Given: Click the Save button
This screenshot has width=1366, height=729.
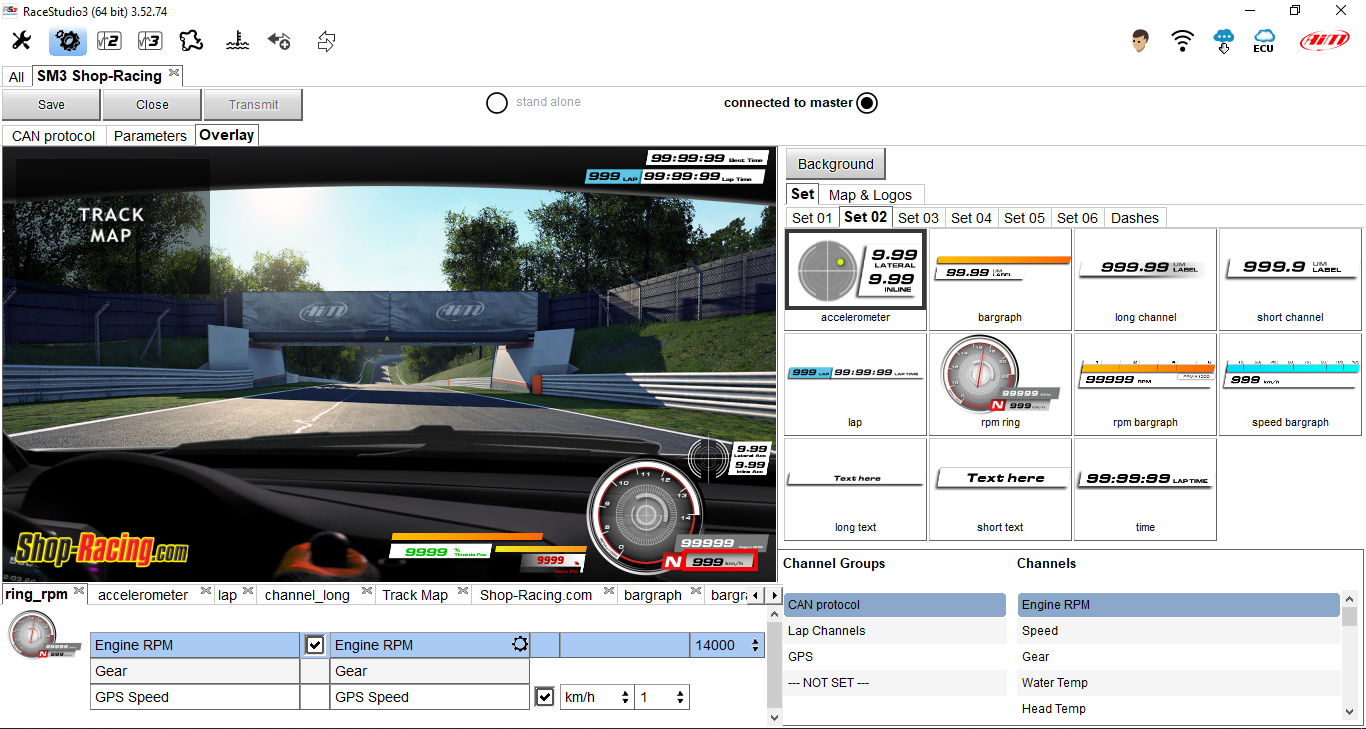Looking at the screenshot, I should (x=51, y=105).
